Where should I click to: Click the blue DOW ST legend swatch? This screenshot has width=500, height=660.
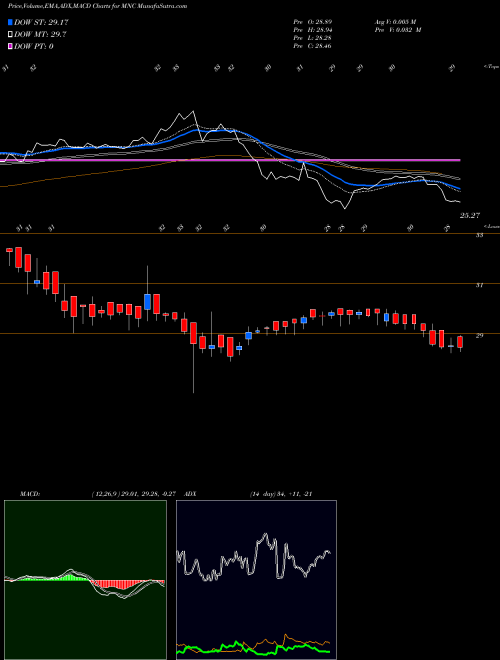10,22
